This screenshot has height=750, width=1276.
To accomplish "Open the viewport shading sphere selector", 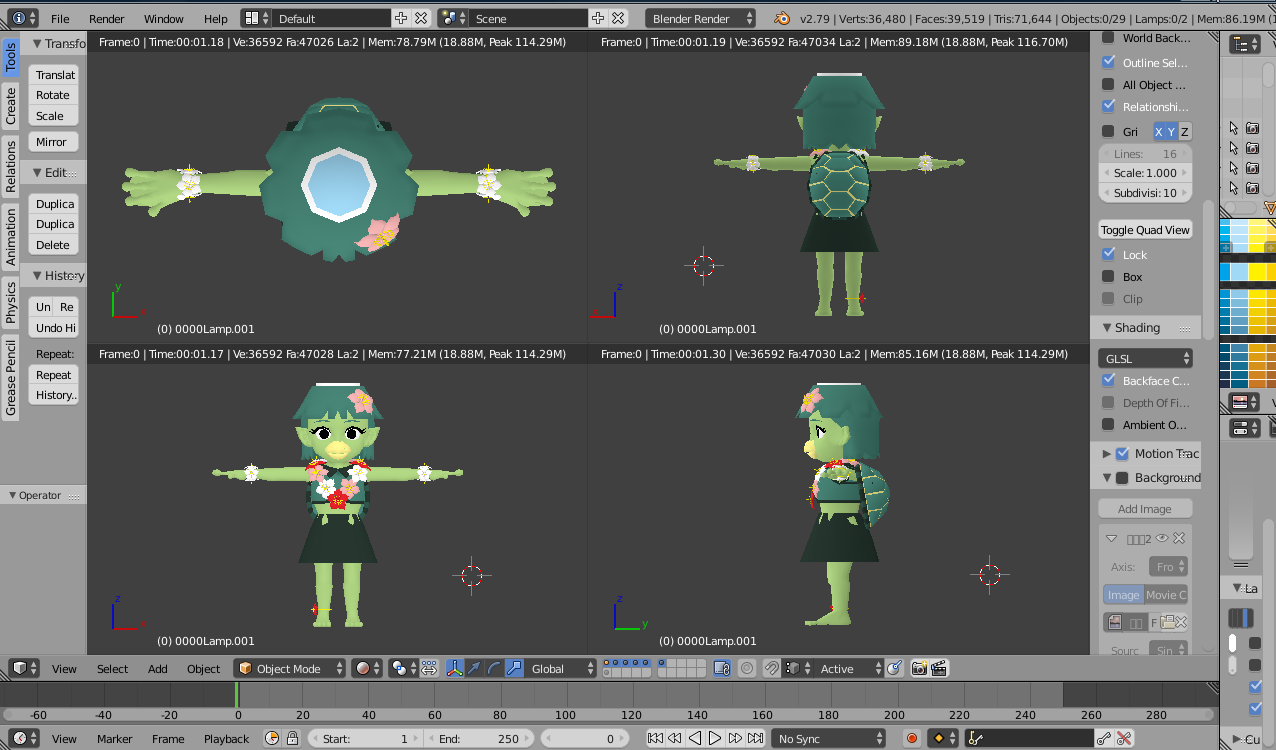I will pyautogui.click(x=368, y=668).
